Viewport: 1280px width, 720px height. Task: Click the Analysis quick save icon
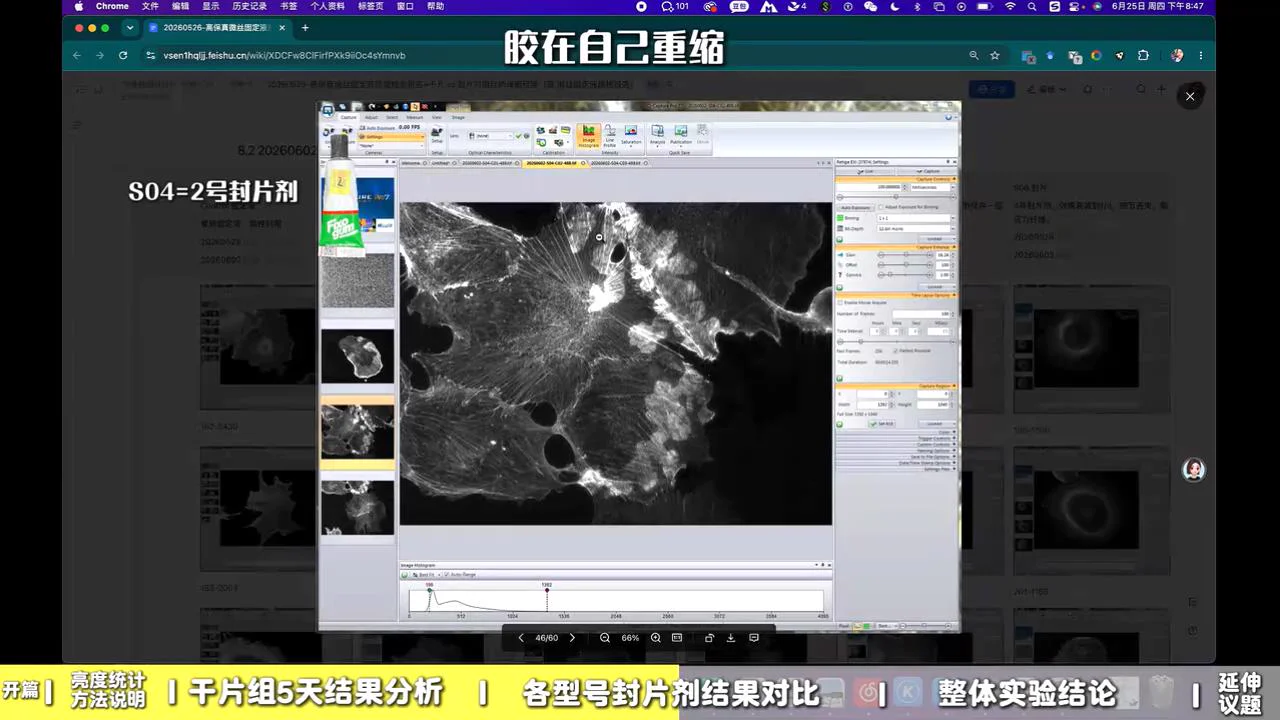coord(658,134)
